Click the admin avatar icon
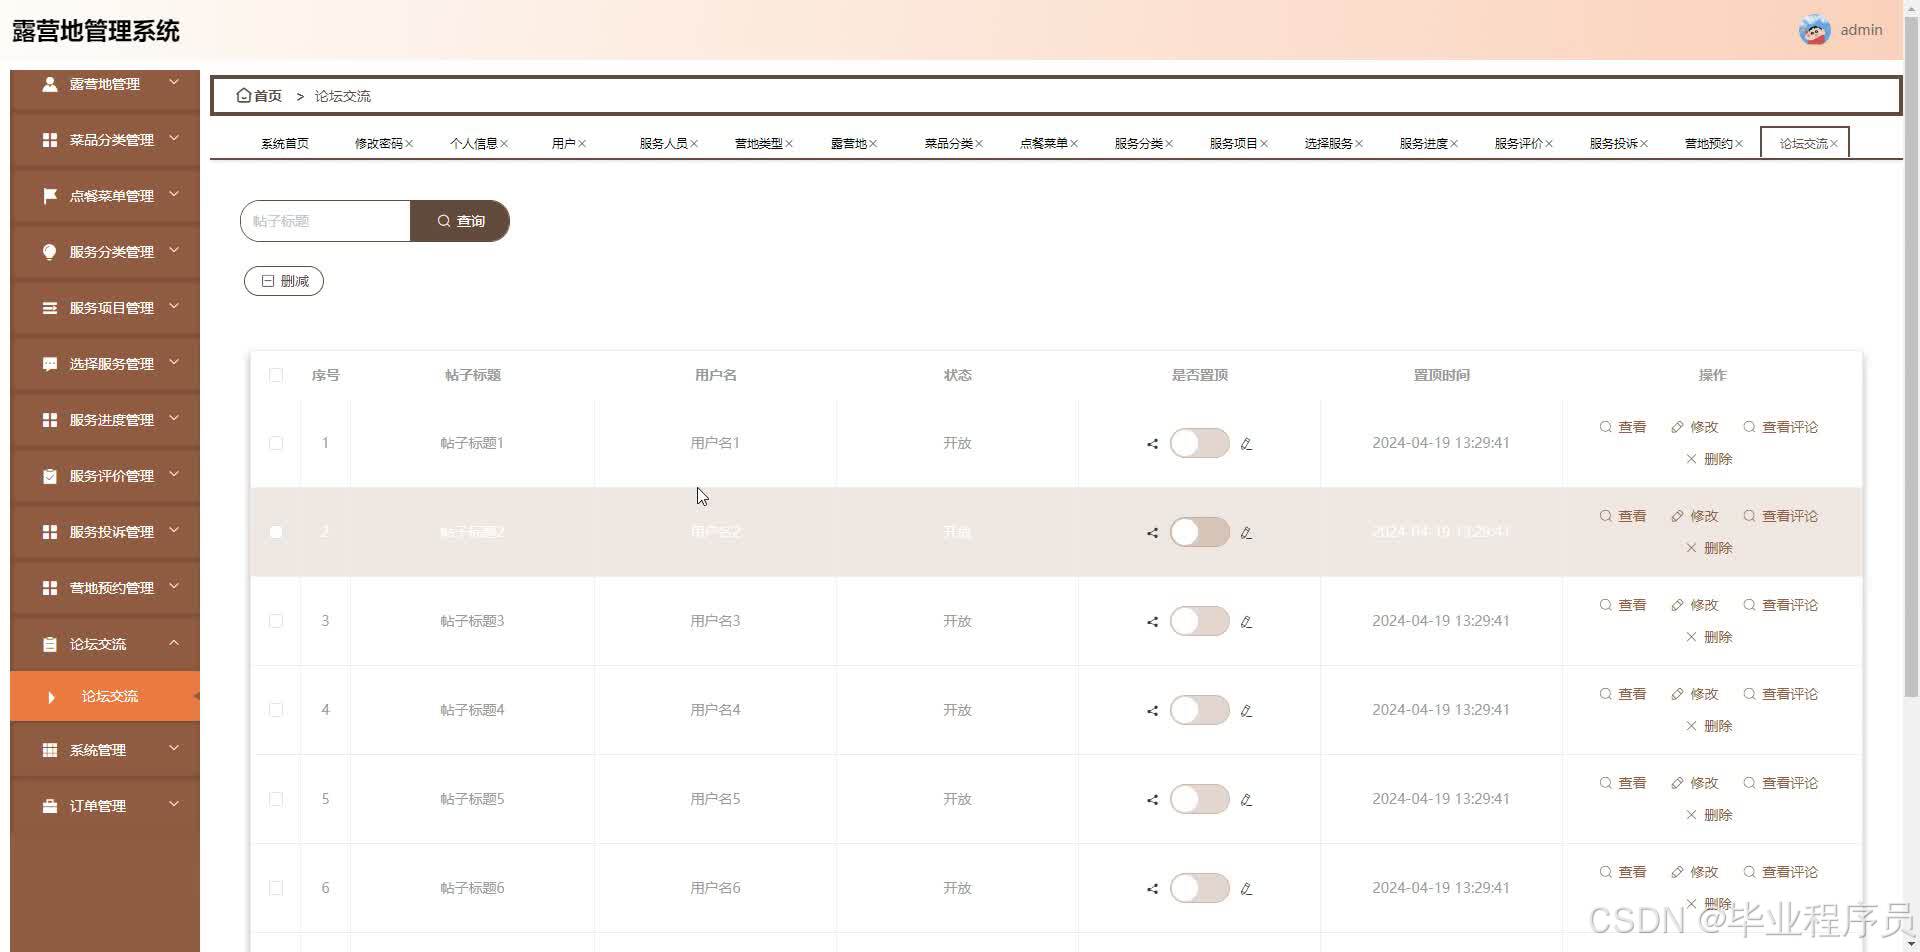The width and height of the screenshot is (1920, 952). pyautogui.click(x=1814, y=30)
